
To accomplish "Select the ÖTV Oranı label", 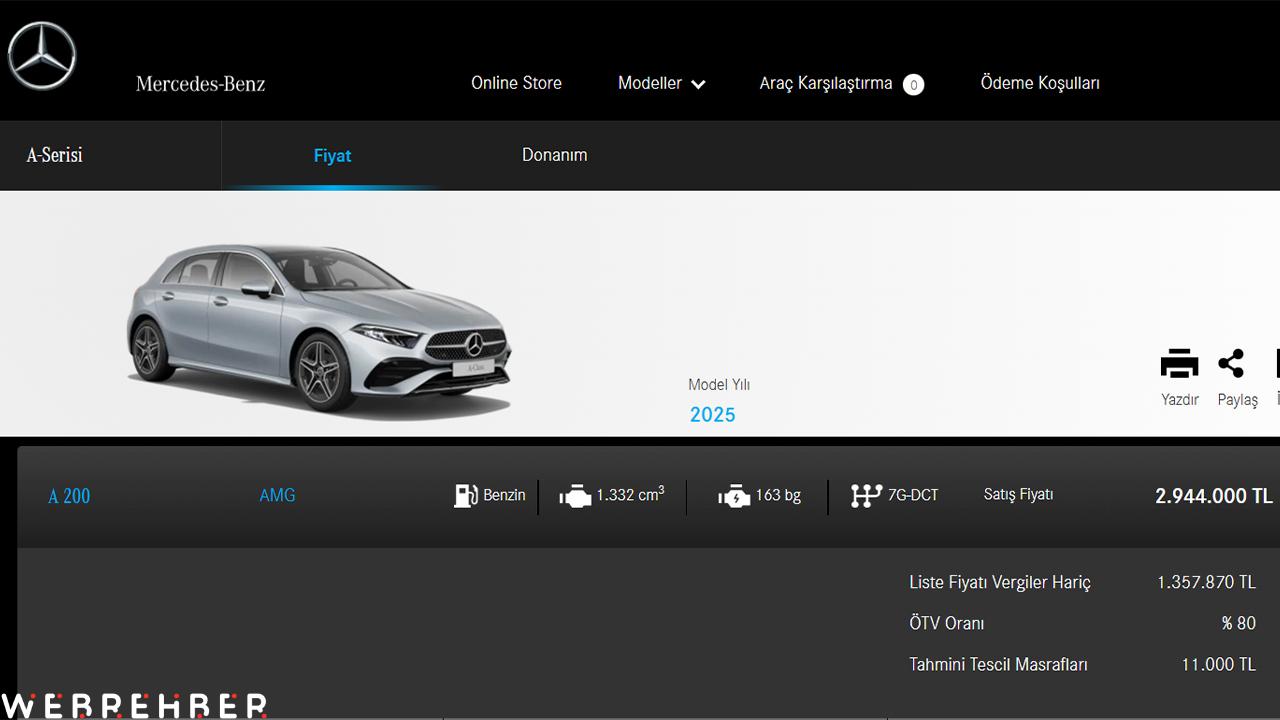I will 947,623.
